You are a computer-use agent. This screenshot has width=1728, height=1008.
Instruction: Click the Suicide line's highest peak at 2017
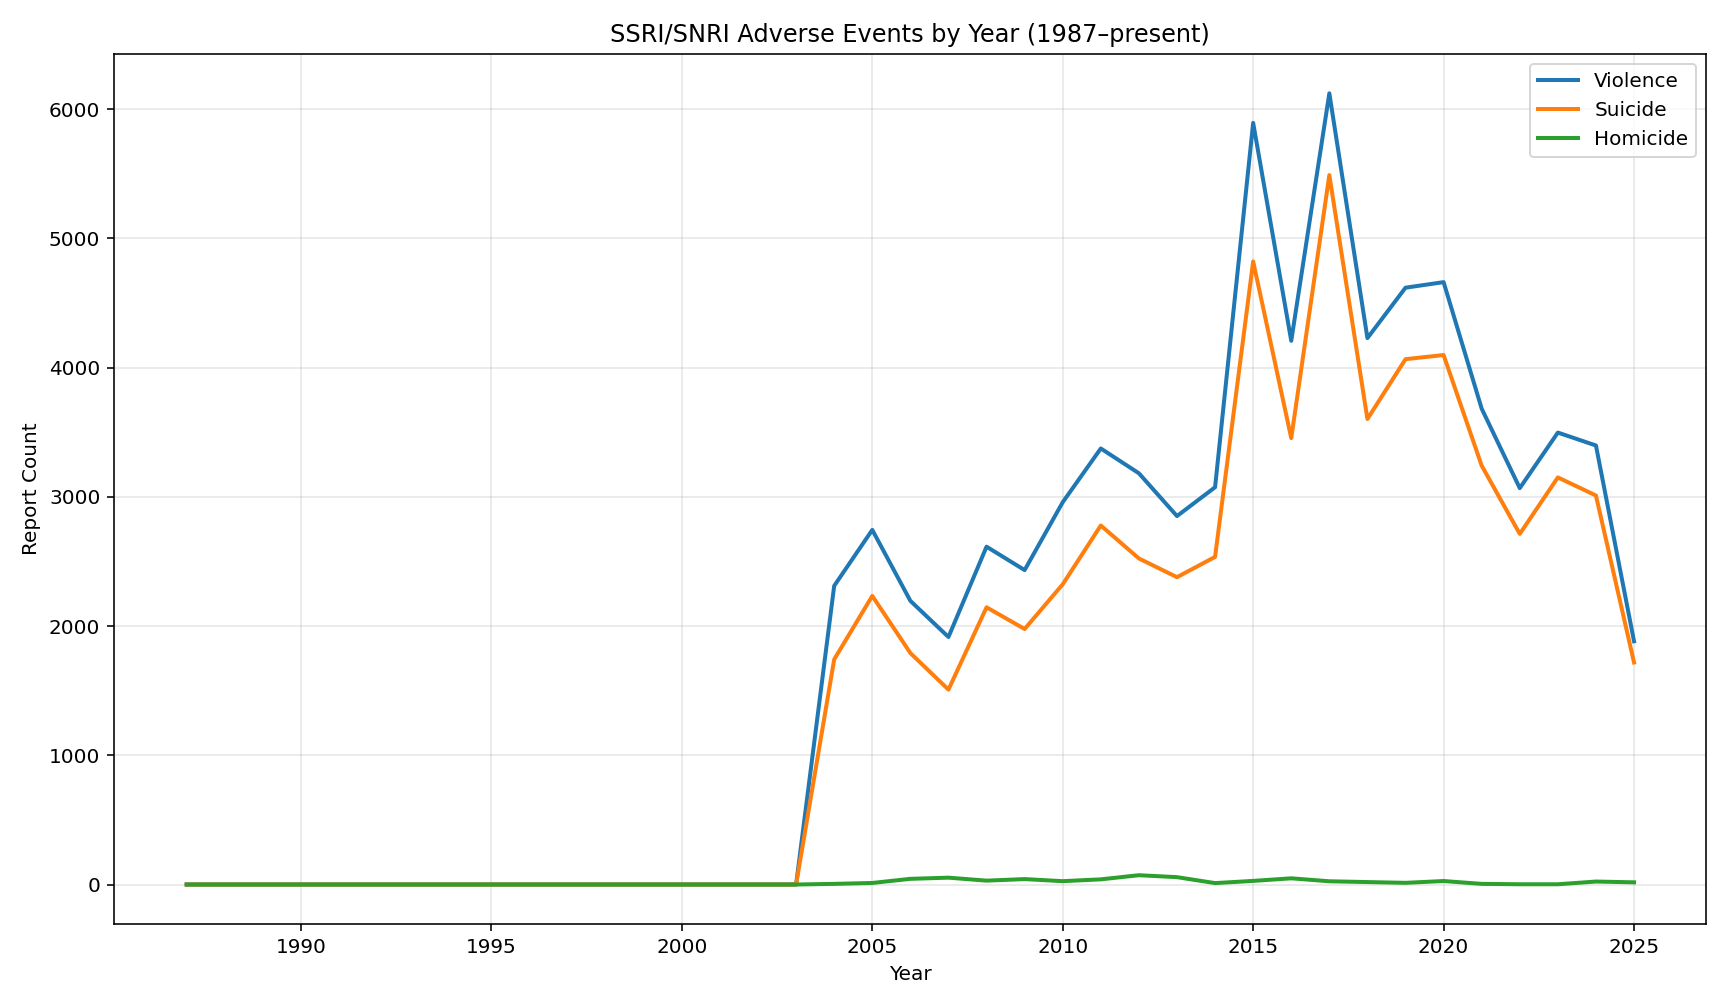tap(1329, 176)
